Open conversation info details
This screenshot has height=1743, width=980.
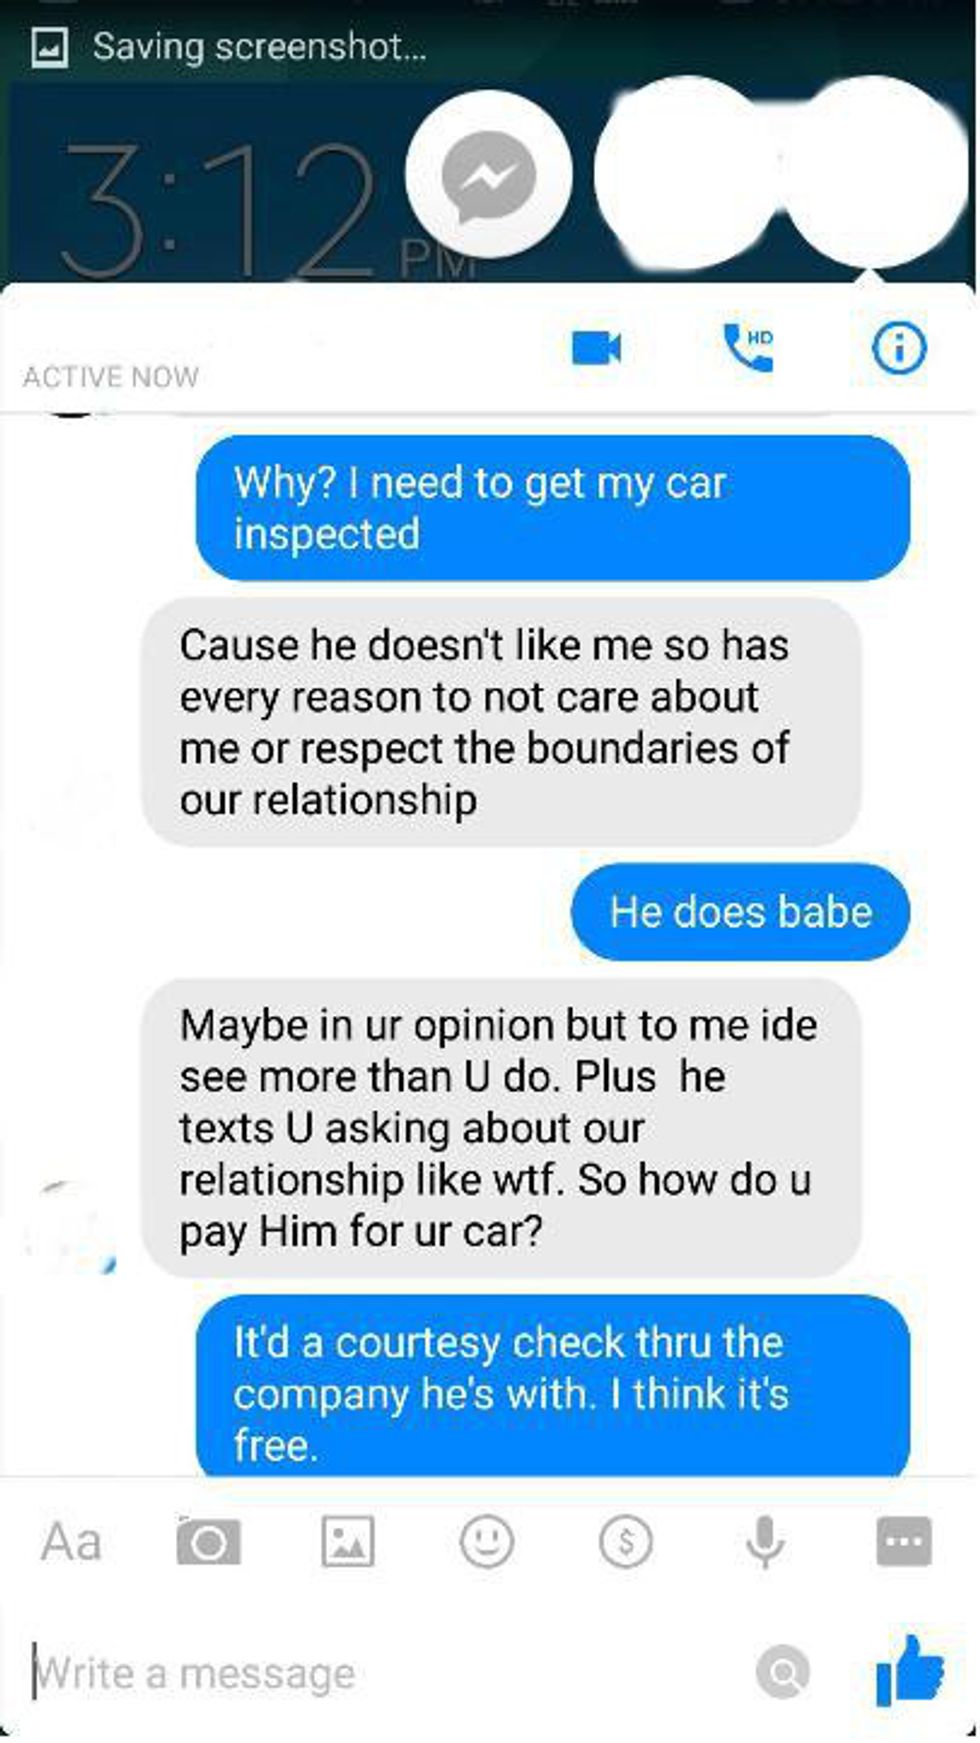point(898,348)
